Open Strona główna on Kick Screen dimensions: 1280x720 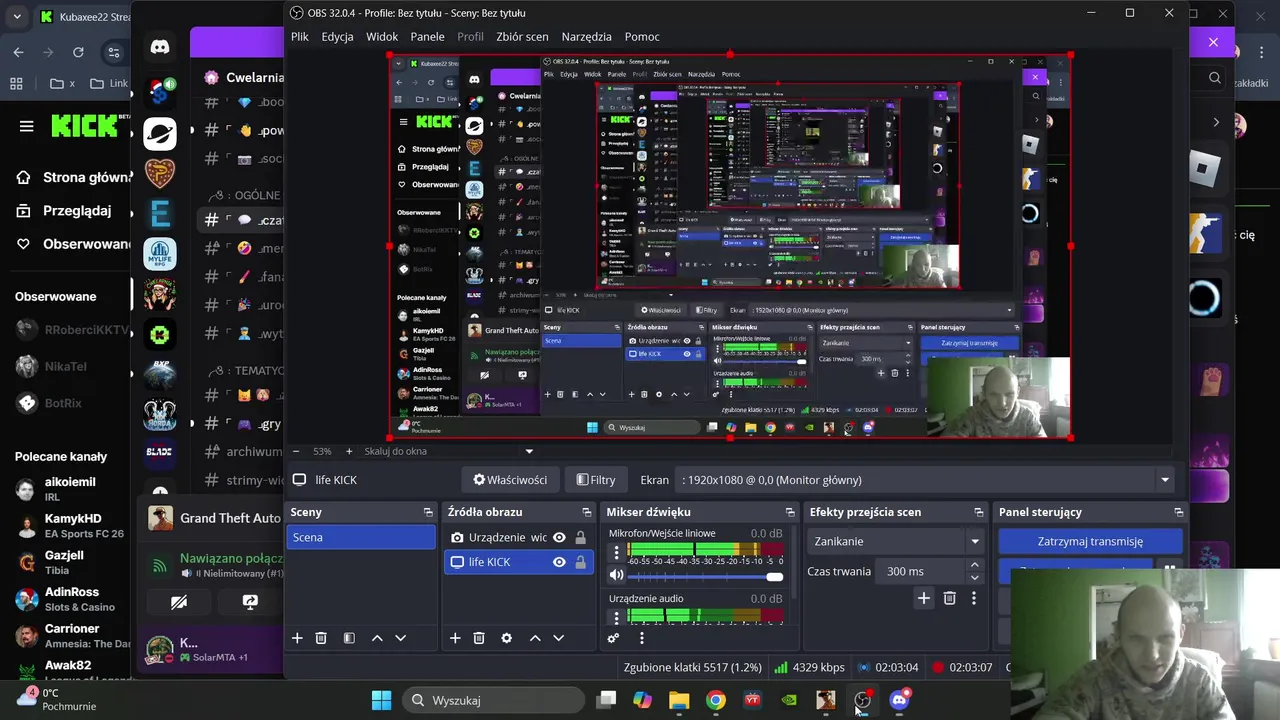[x=74, y=177]
